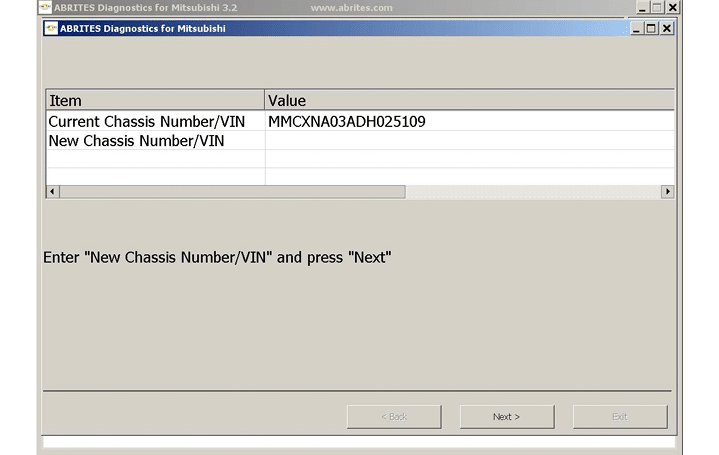The width and height of the screenshot is (719, 455).
Task: Select the New Chassis Number/VIN row label
Action: [x=136, y=141]
